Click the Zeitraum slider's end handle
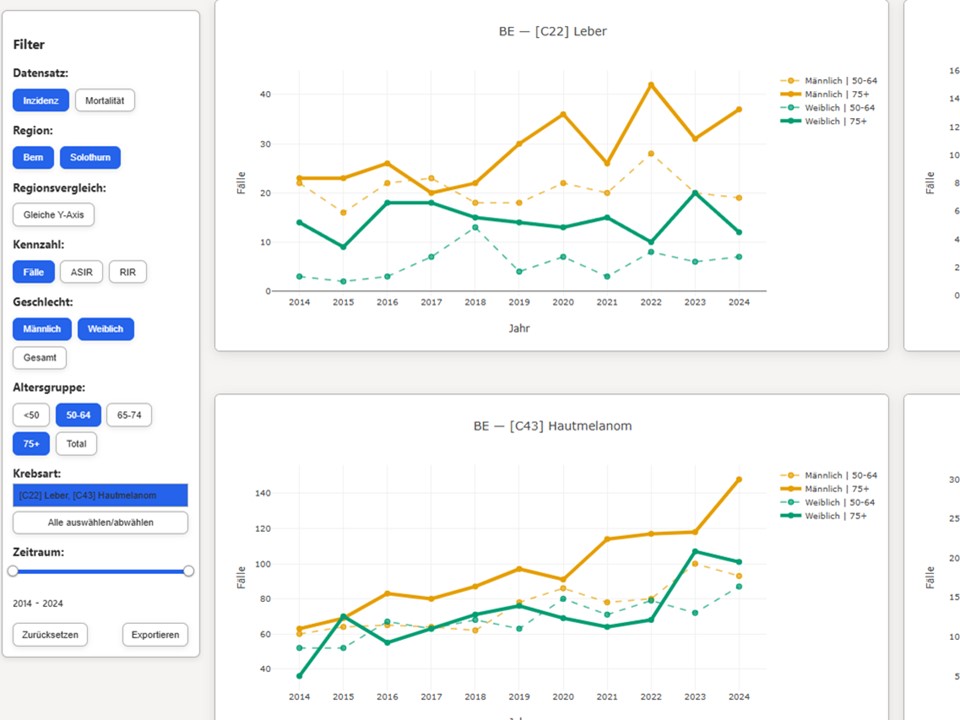This screenshot has width=960, height=720. pyautogui.click(x=189, y=571)
